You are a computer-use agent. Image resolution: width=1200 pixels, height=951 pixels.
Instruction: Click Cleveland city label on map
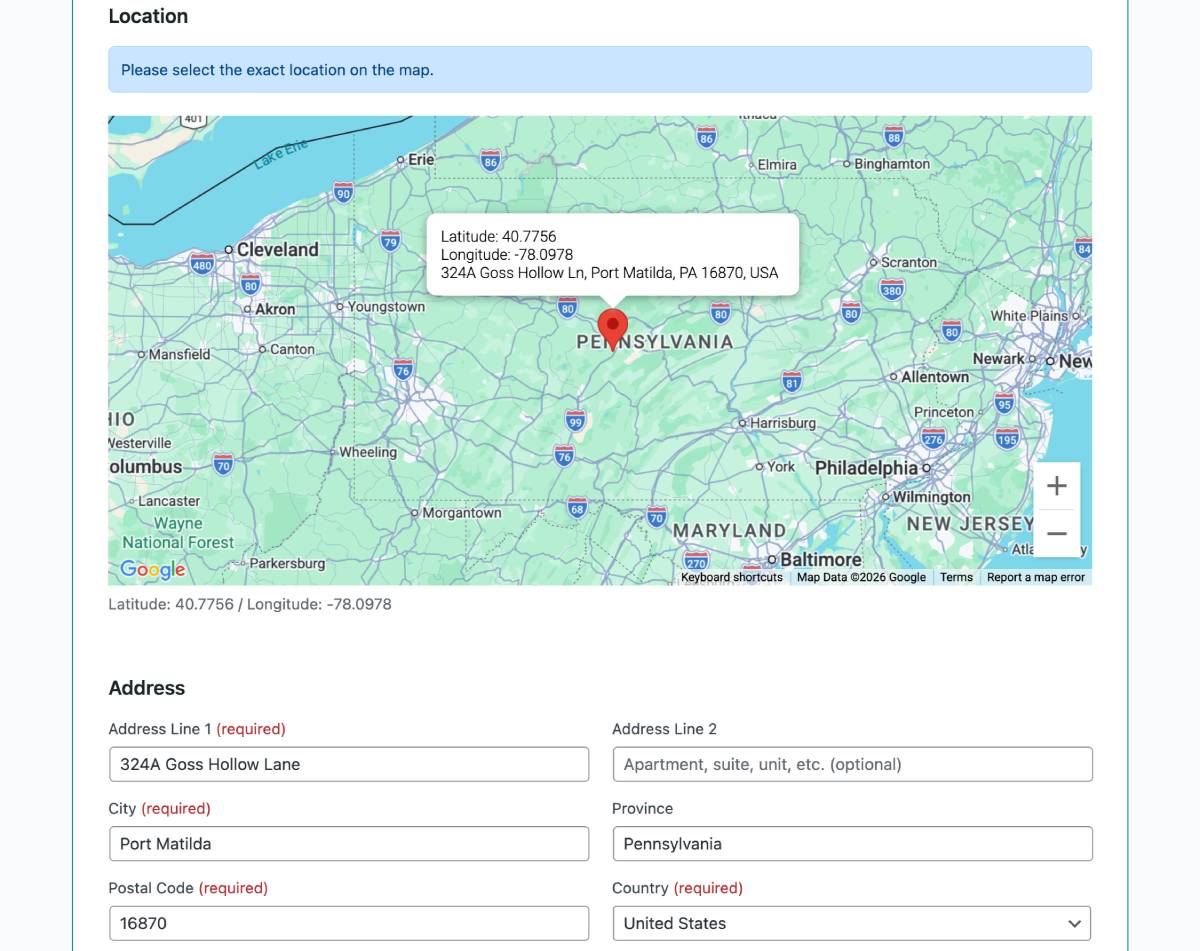tap(277, 249)
